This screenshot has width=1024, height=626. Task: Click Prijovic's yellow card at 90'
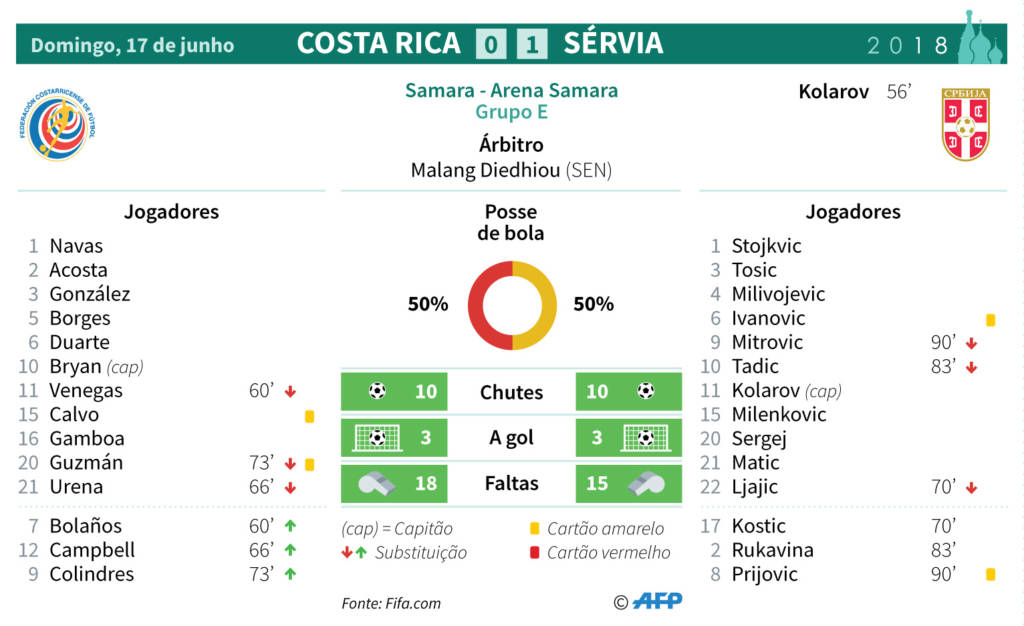991,574
